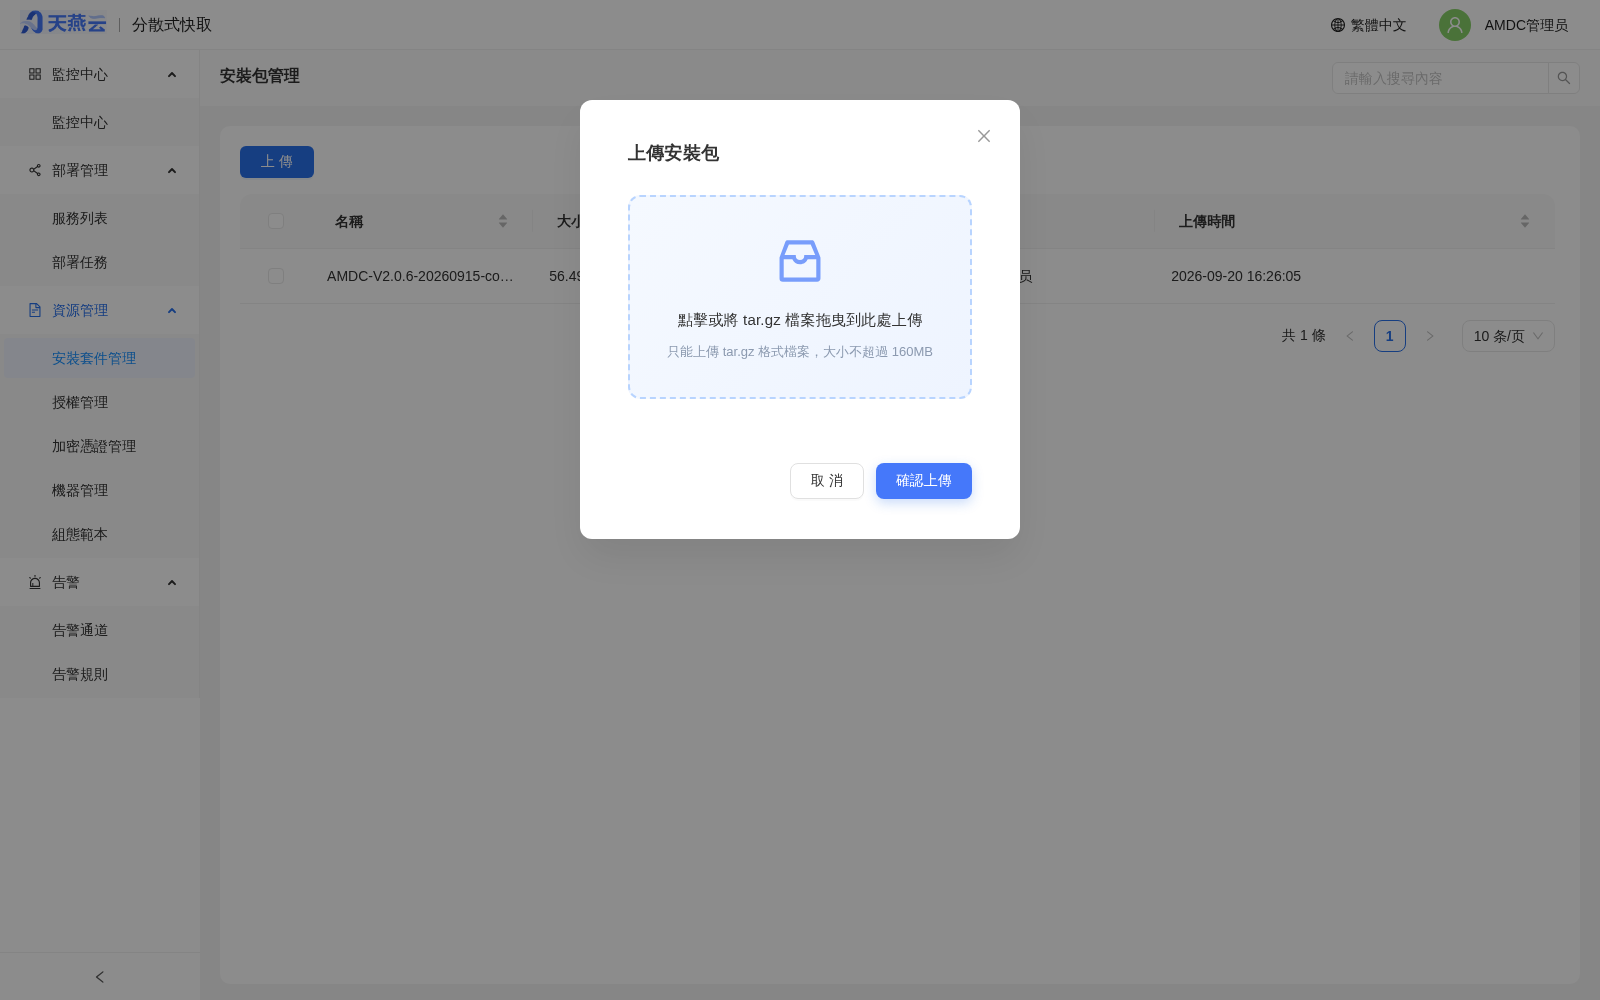Click the blue 上傳 button behind the dialog
Screen dimensions: 1600x1000
coord(277,162)
